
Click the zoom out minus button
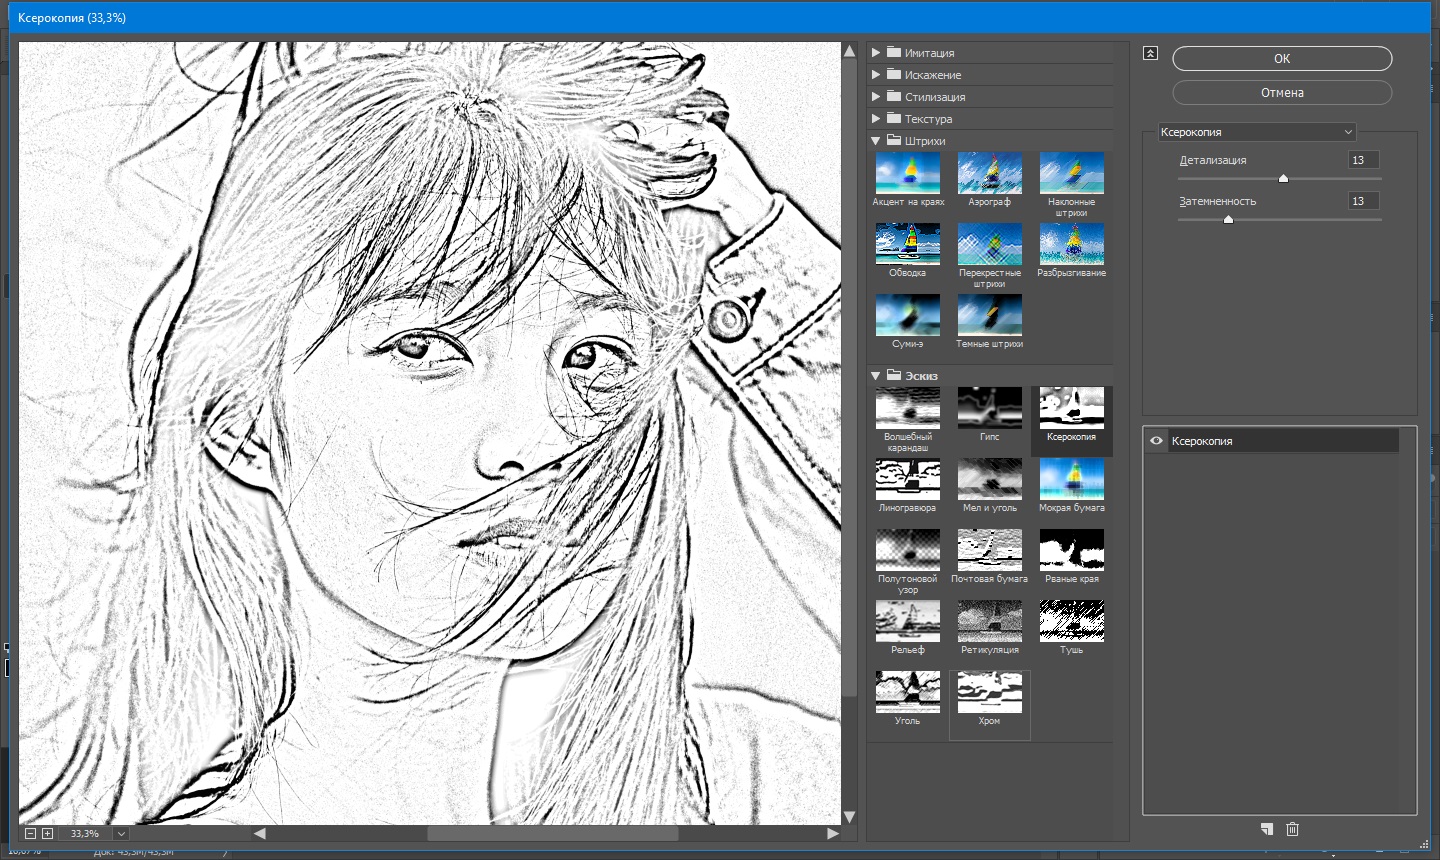click(30, 833)
